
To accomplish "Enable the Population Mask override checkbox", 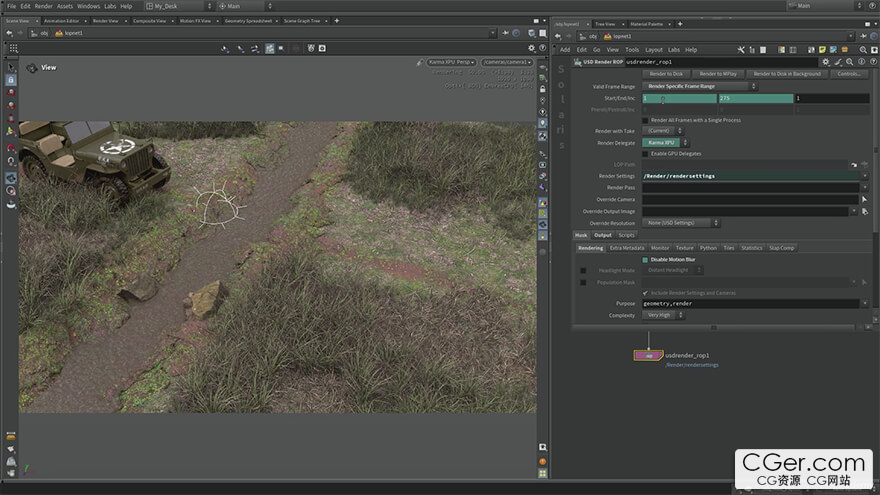I will [x=583, y=282].
